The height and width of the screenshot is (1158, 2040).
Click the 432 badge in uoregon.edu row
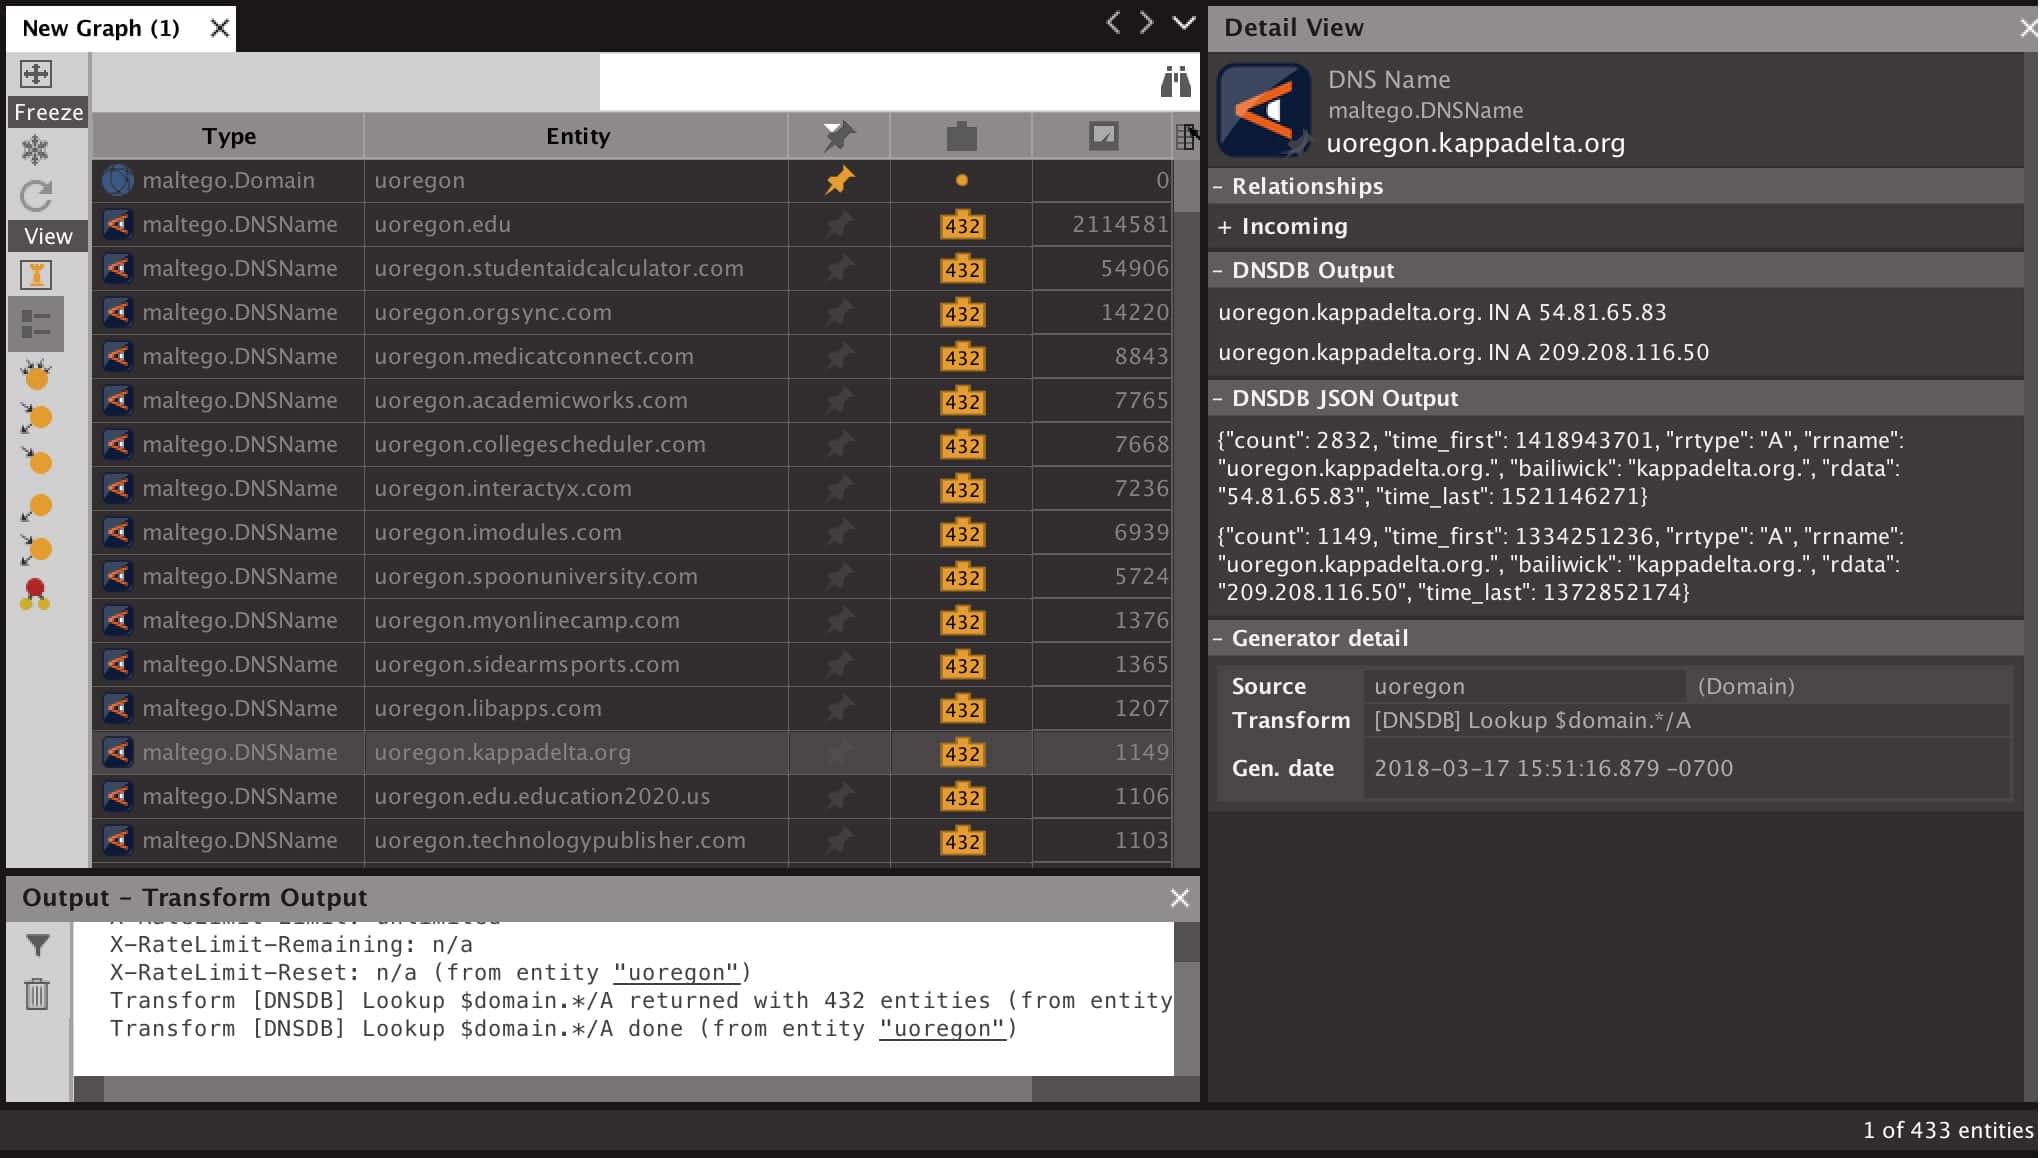click(962, 226)
